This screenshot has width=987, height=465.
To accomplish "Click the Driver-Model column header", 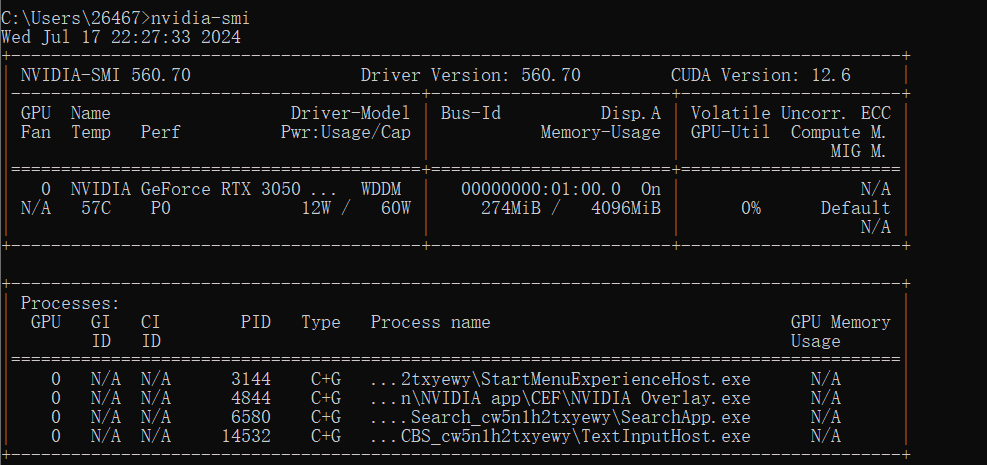I will click(351, 113).
